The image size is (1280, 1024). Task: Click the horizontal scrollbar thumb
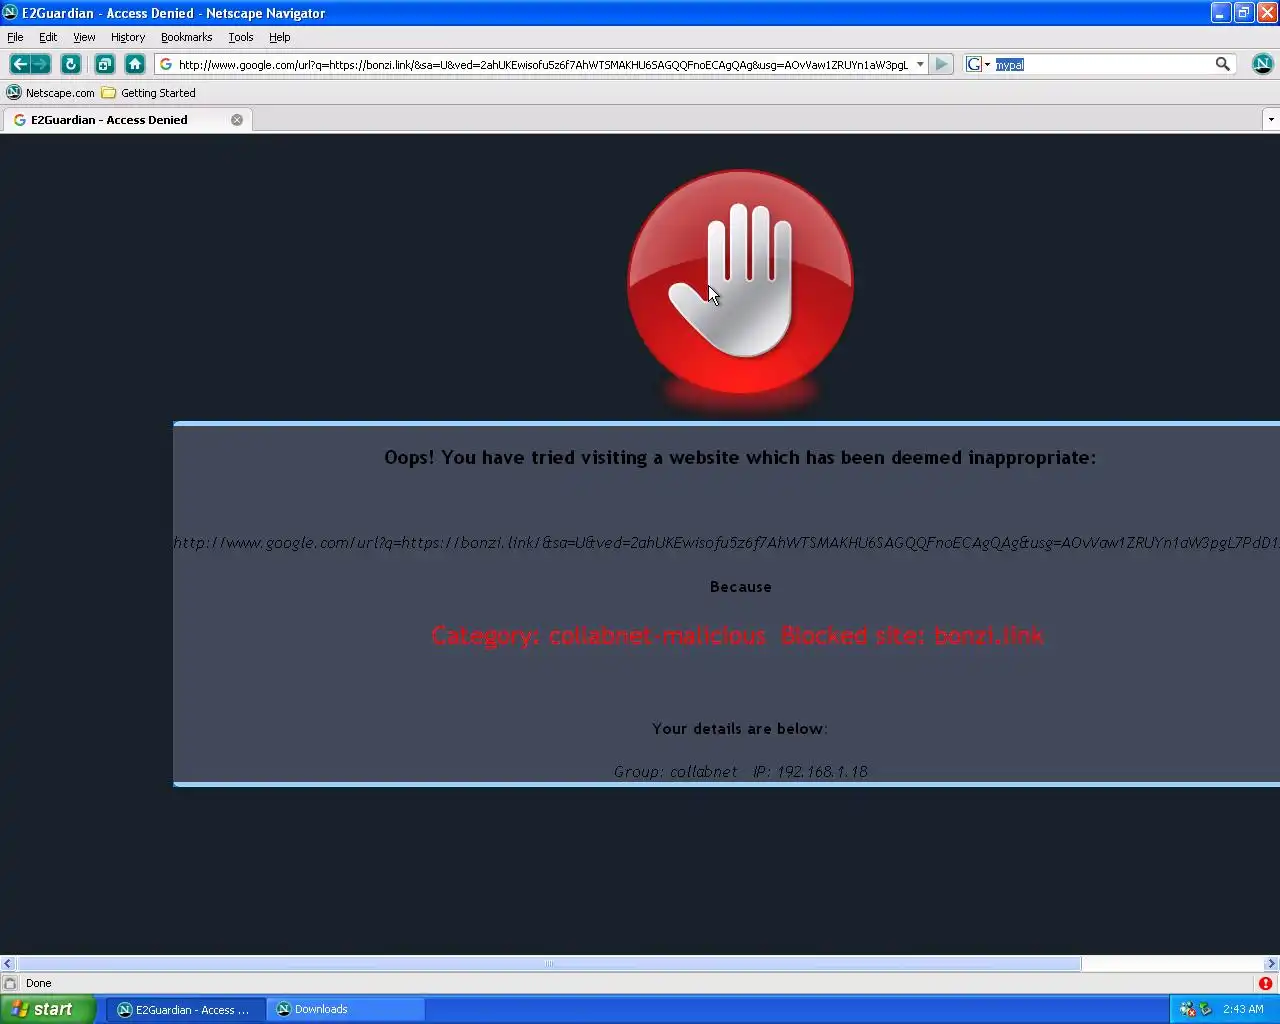tap(548, 964)
